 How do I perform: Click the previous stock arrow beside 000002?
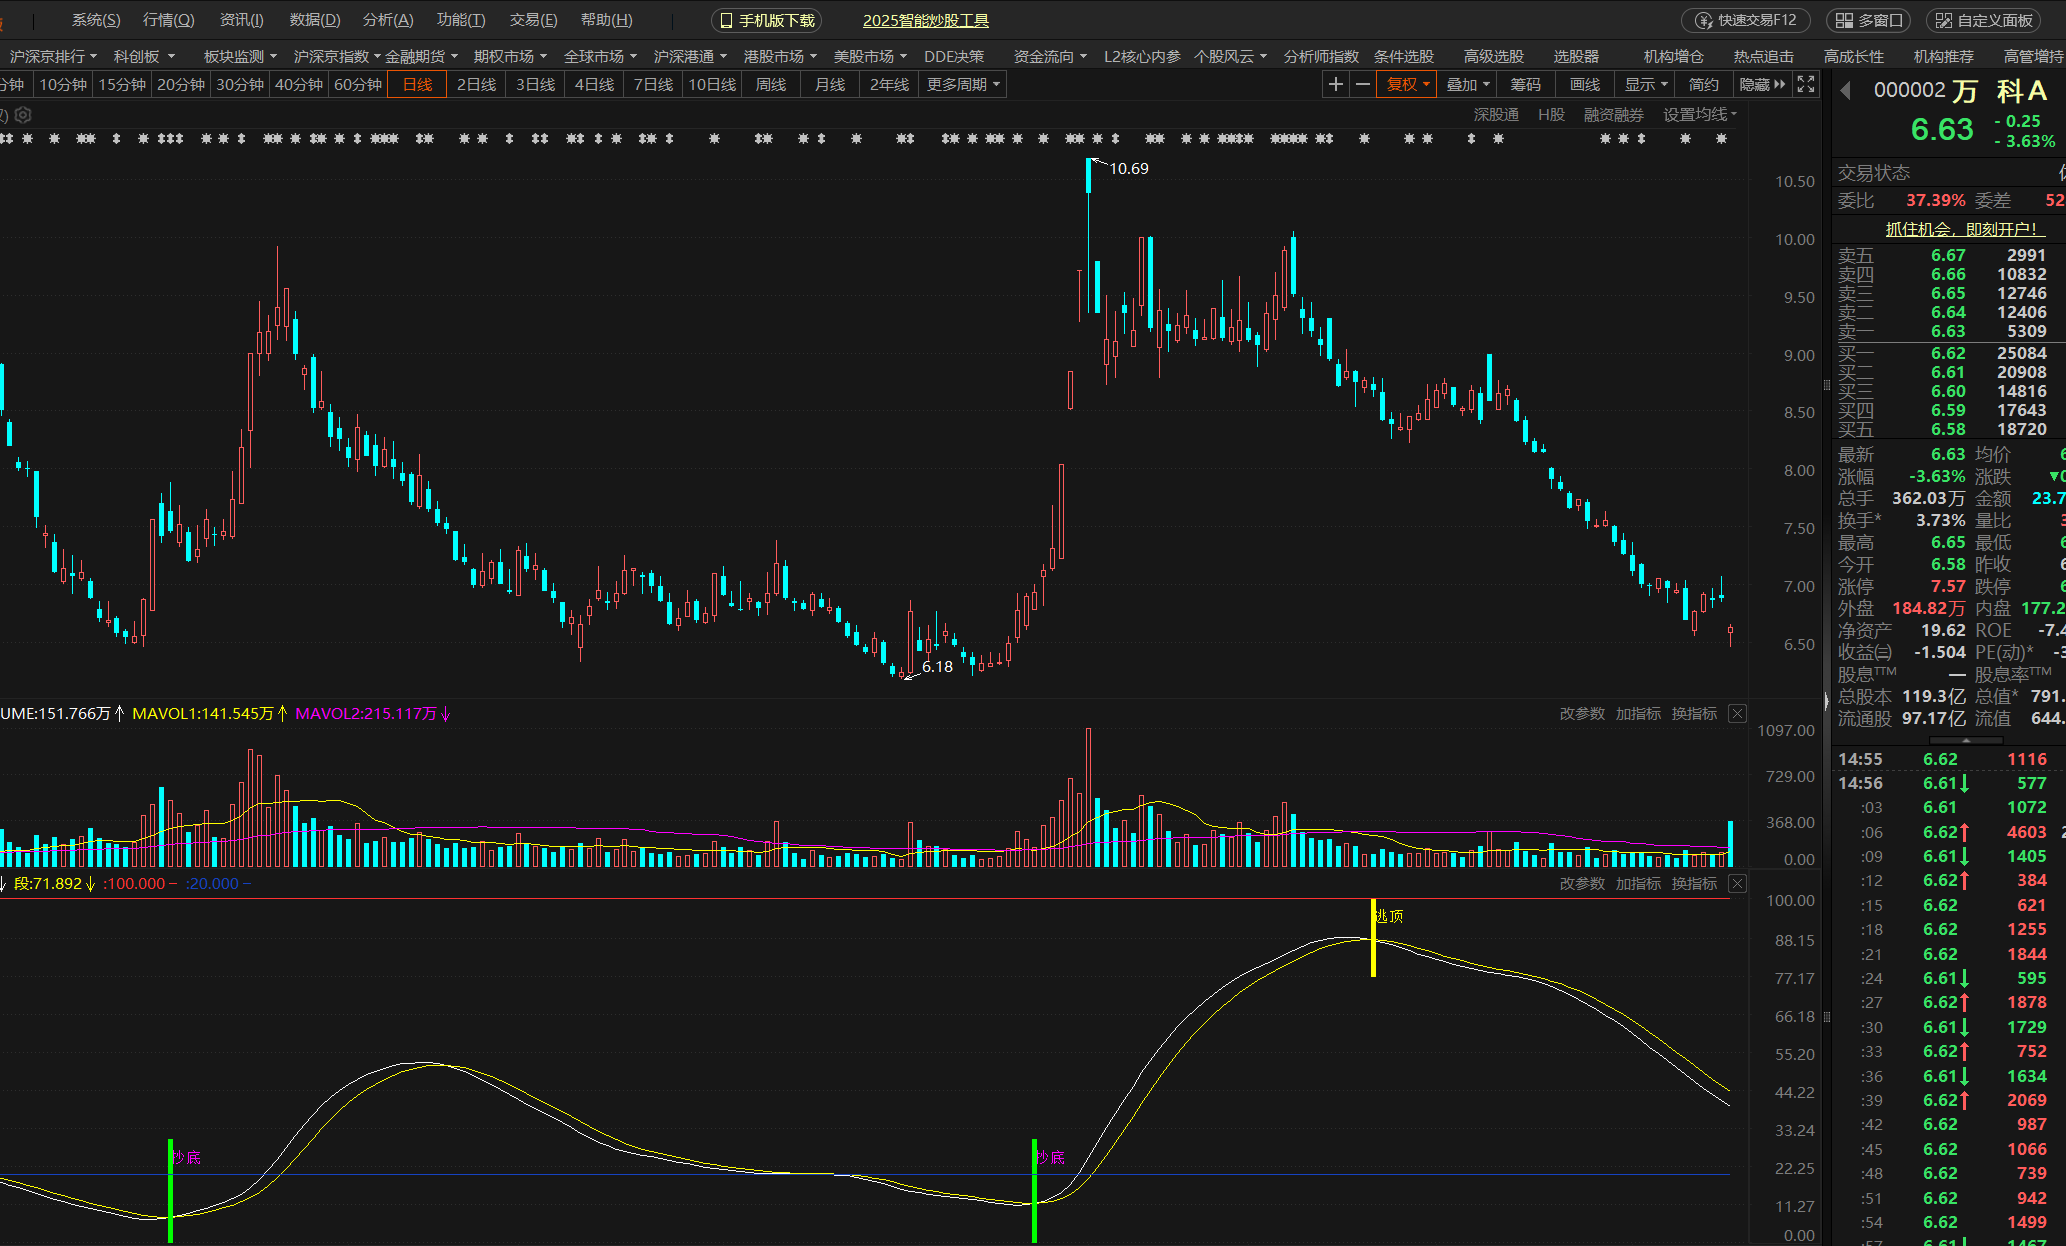pyautogui.click(x=1846, y=92)
